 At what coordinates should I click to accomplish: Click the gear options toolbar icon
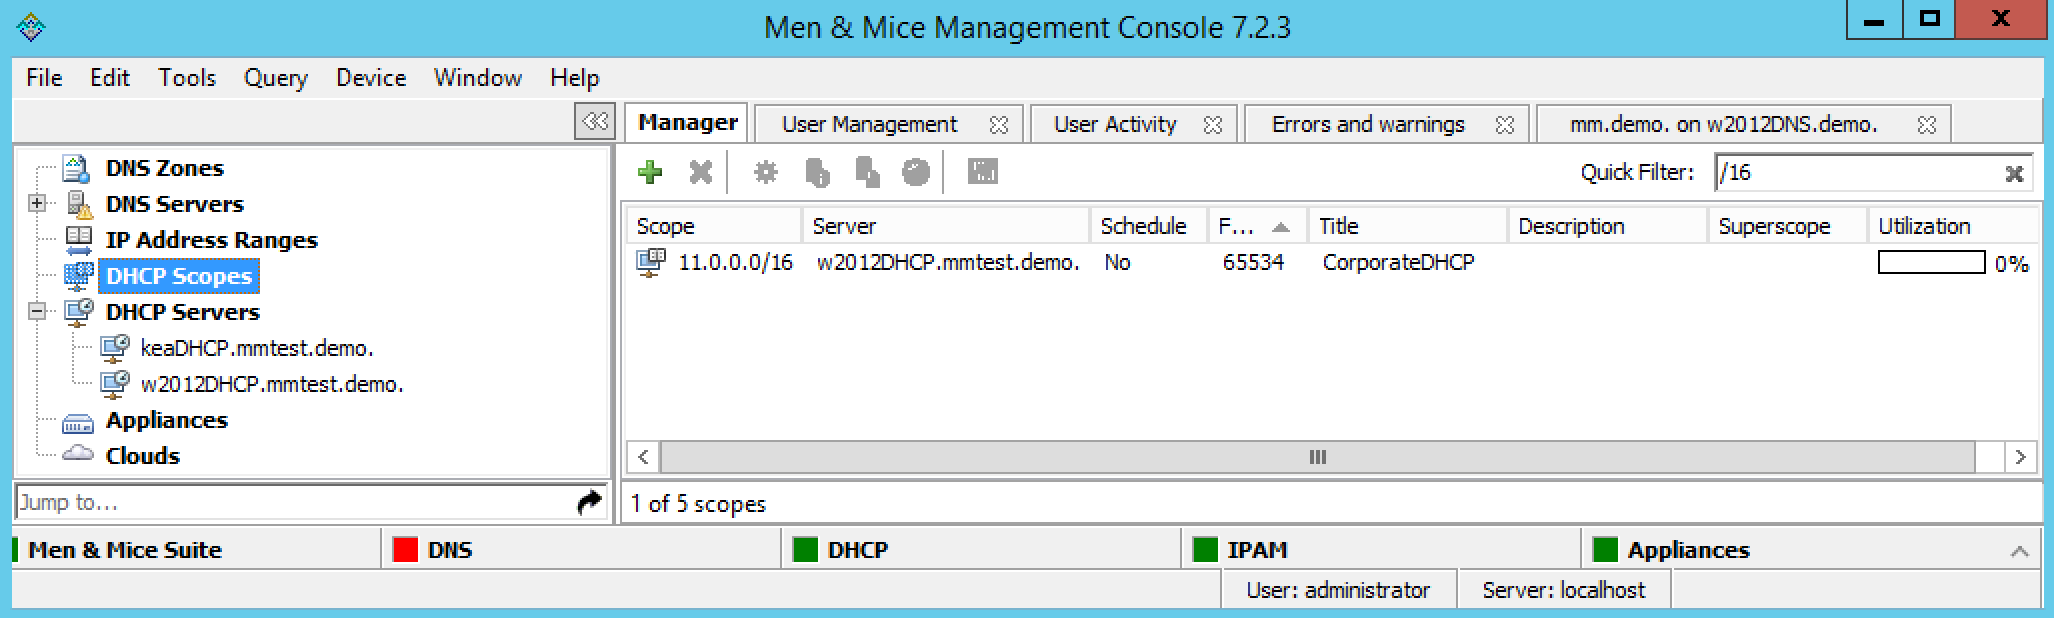click(x=766, y=172)
